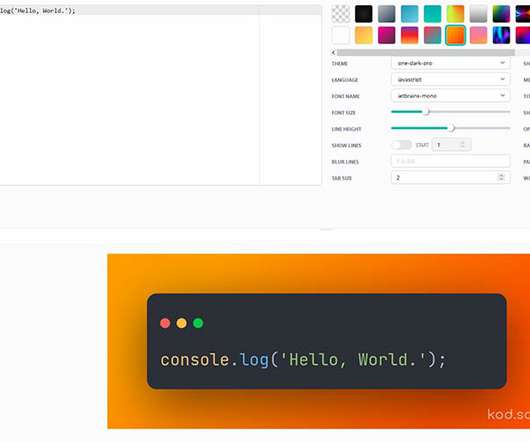Click the LINE HEIGHT label

346,129
